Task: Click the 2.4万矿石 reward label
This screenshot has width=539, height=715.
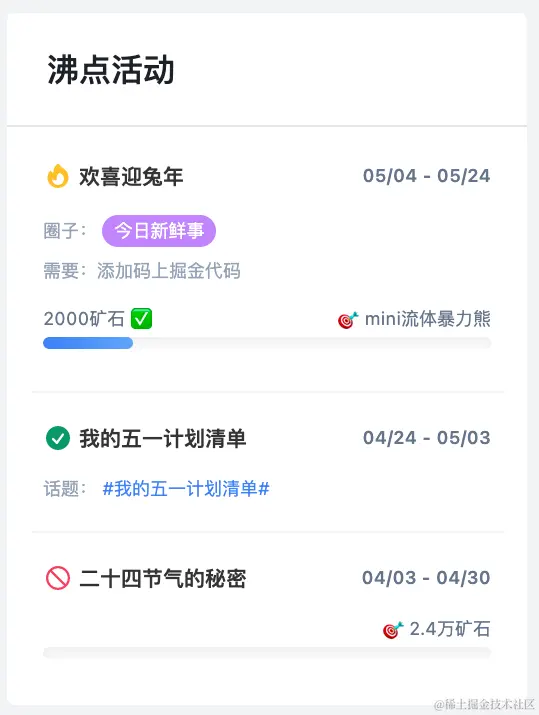Action: (450, 629)
